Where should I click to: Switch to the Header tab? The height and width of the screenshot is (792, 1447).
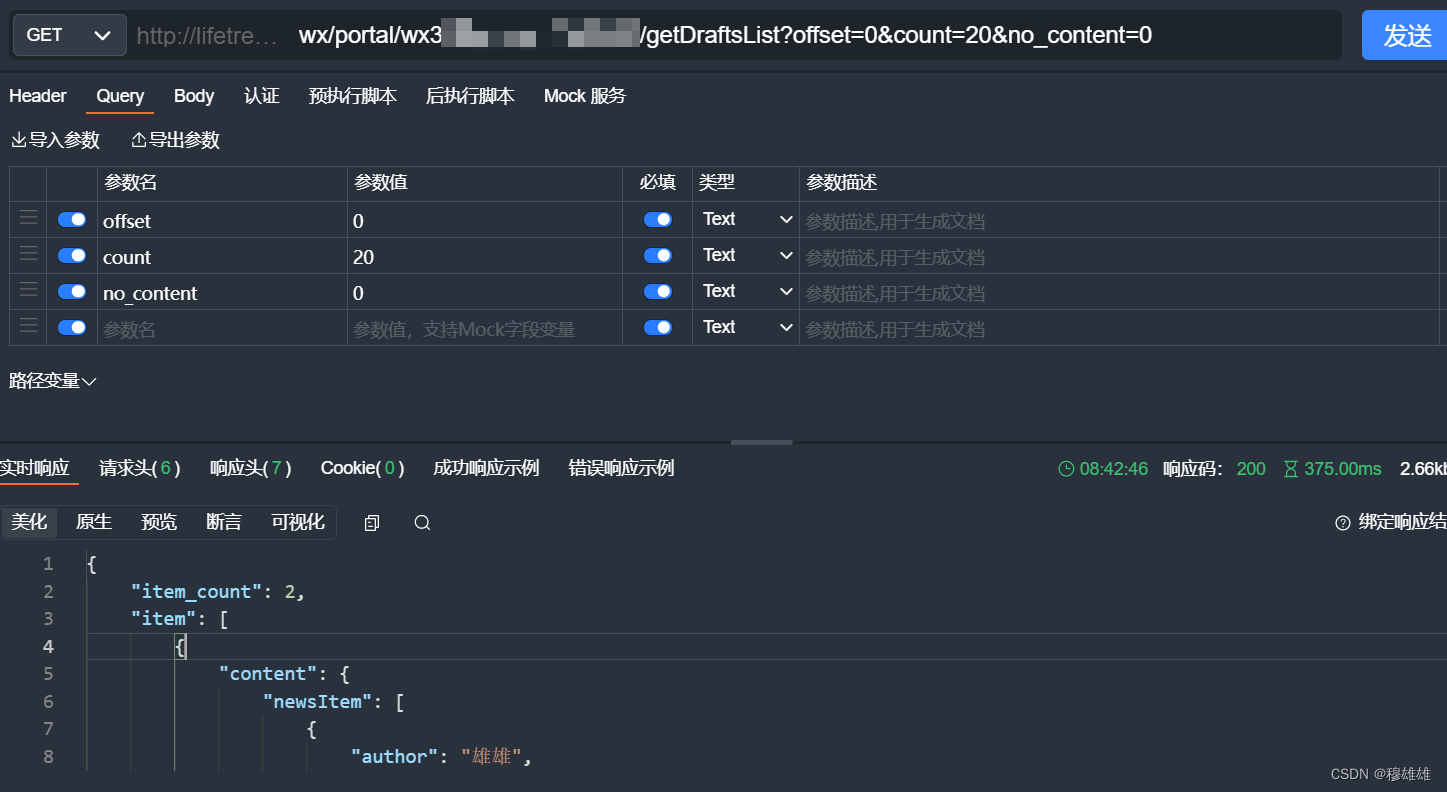(x=38, y=96)
